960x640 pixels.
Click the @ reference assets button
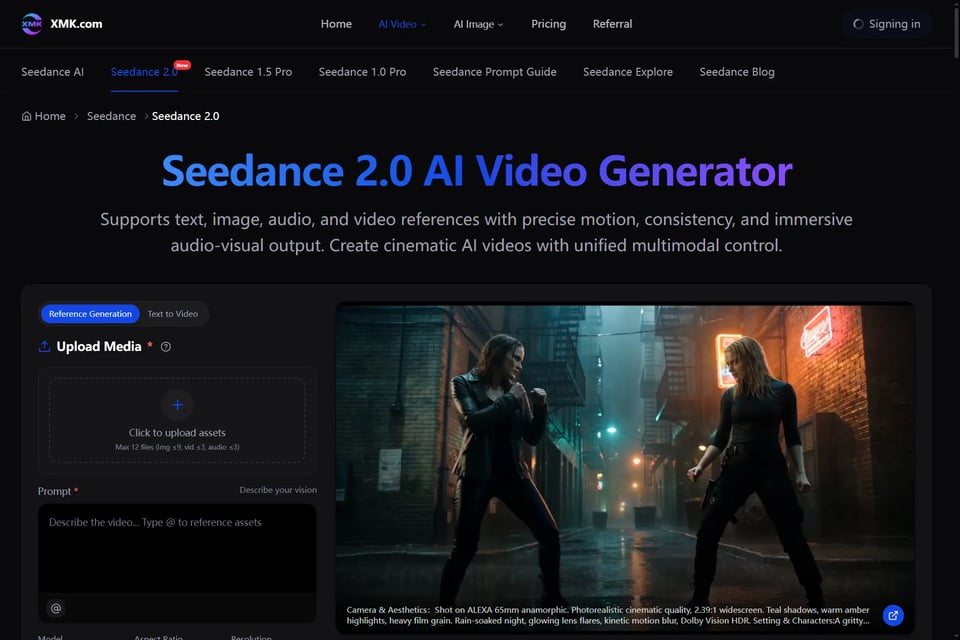click(x=56, y=608)
